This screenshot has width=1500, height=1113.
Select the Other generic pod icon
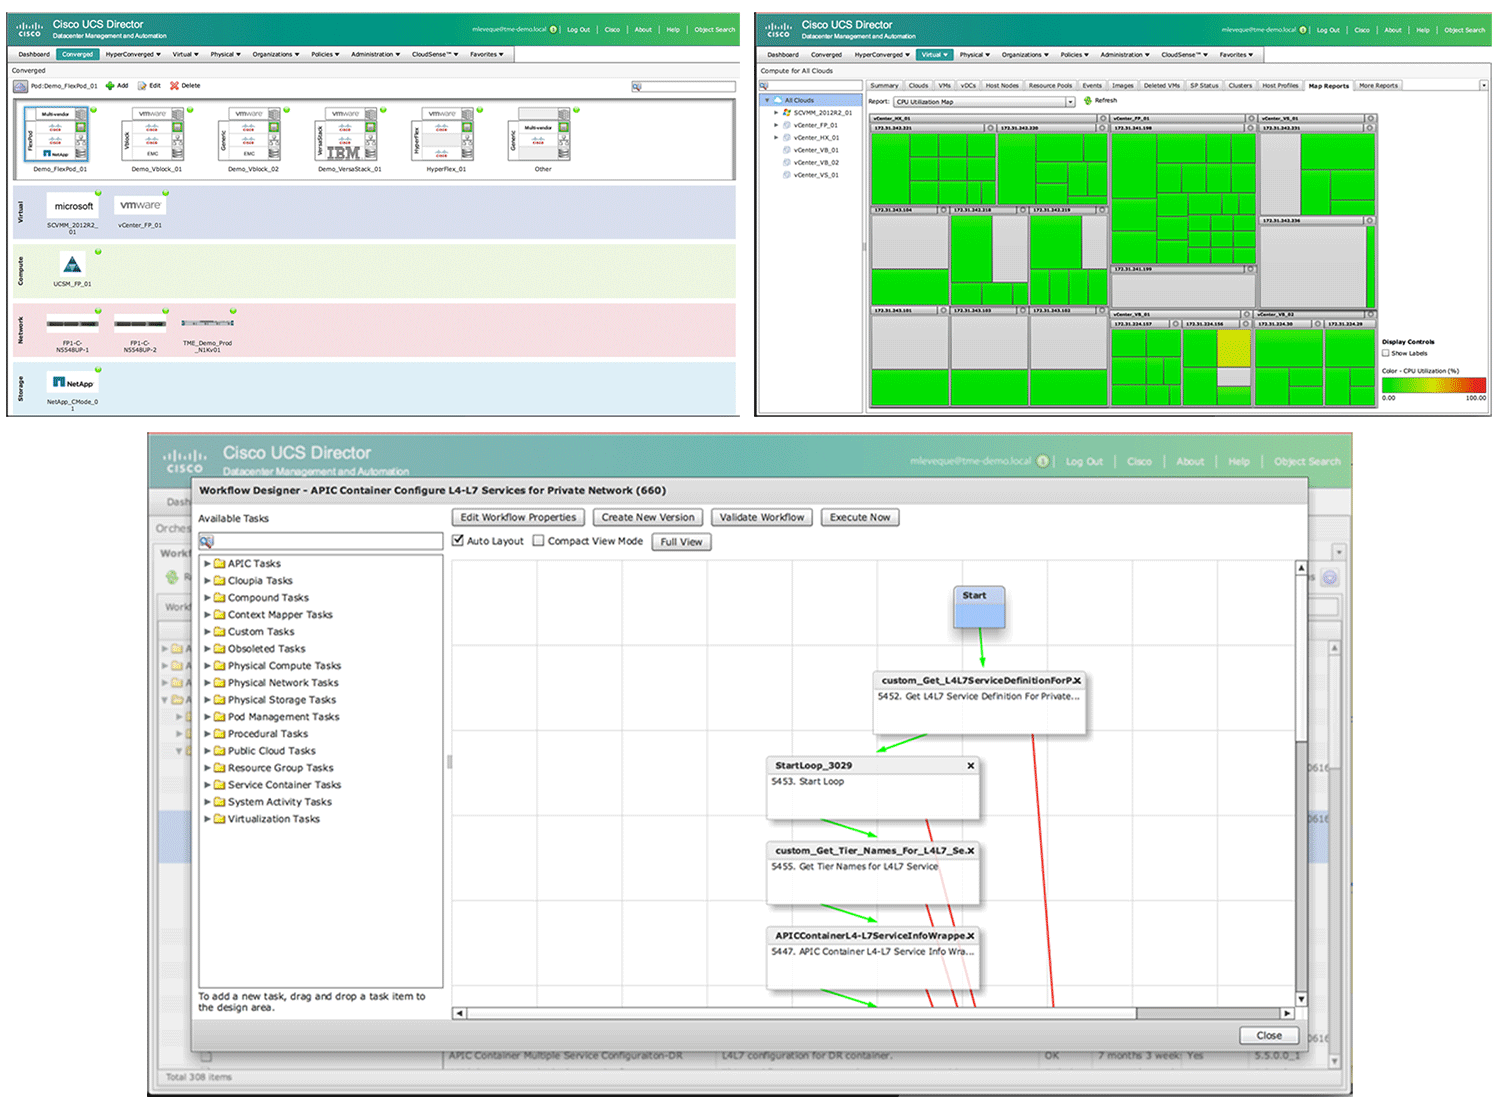(539, 134)
